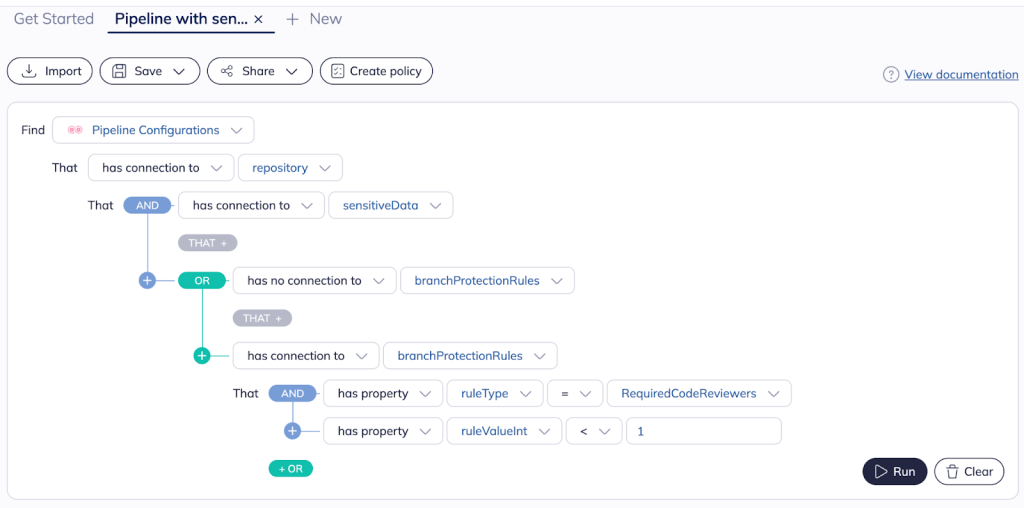Open the RequiredCodeReviewers value dropdown

click(x=699, y=394)
